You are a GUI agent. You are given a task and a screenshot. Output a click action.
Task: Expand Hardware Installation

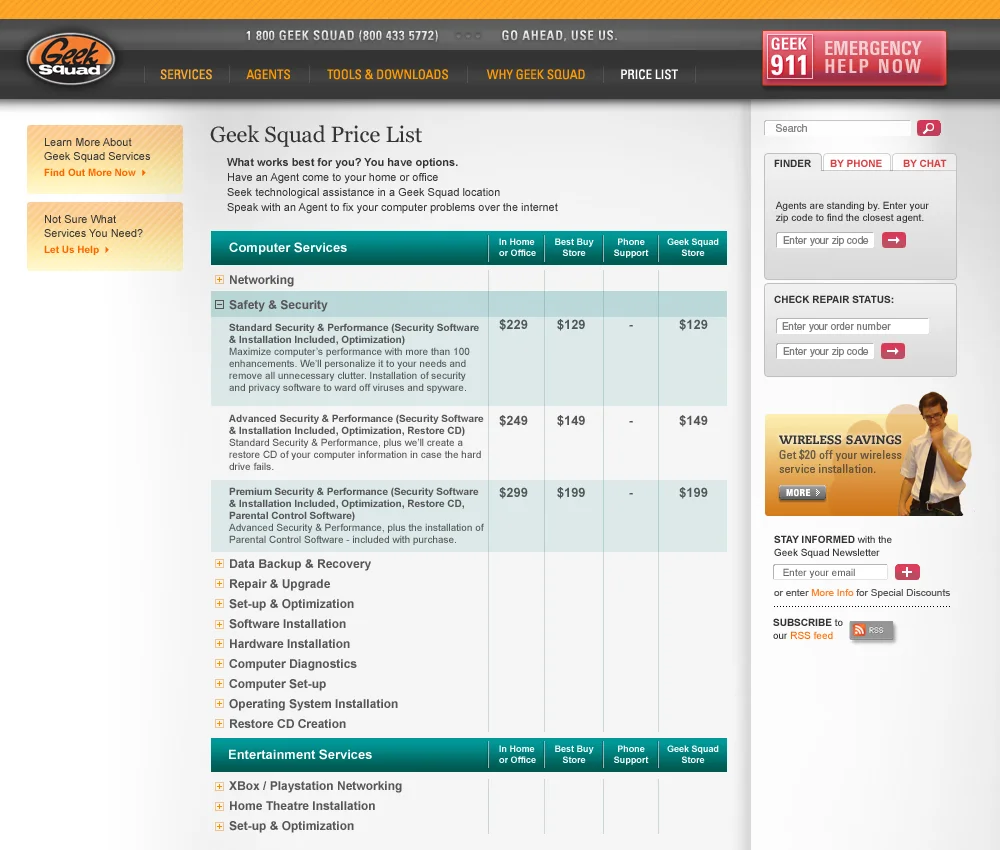(x=219, y=644)
